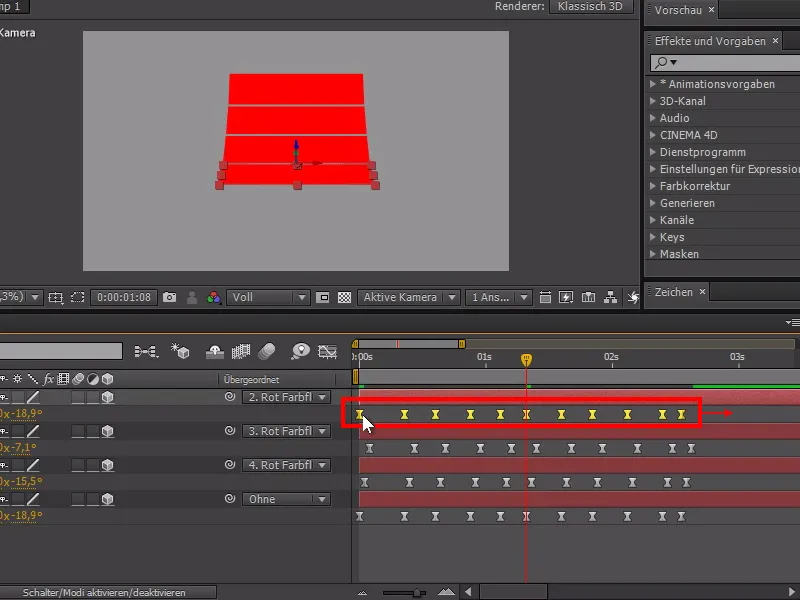Switch to the Vorschau panel tab

click(x=678, y=10)
